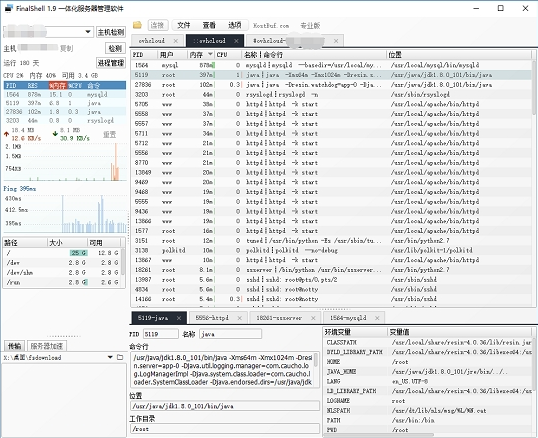Sort process table by 用户 header

click(172, 55)
